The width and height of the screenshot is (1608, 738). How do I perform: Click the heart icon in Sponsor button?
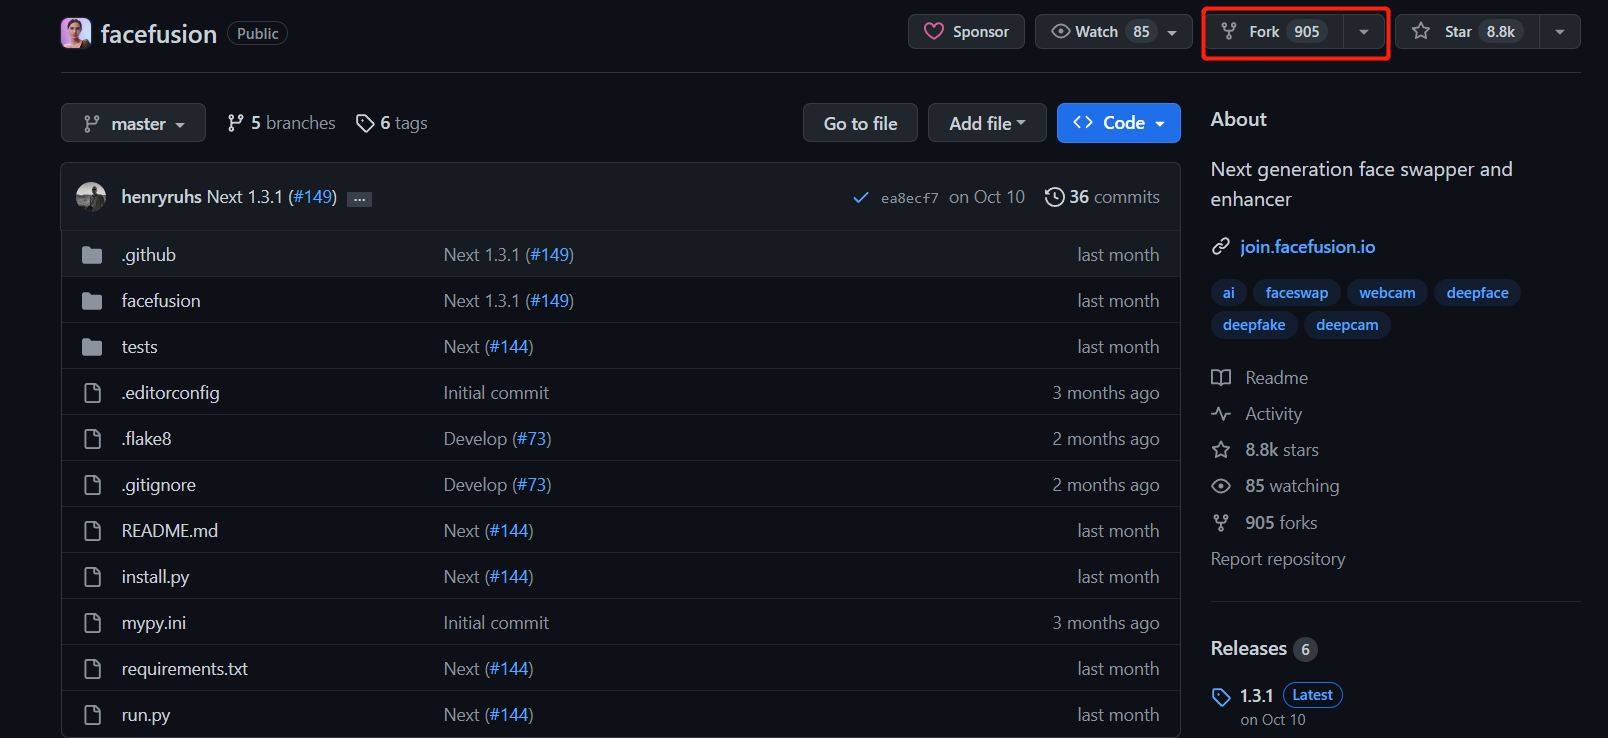click(x=934, y=32)
